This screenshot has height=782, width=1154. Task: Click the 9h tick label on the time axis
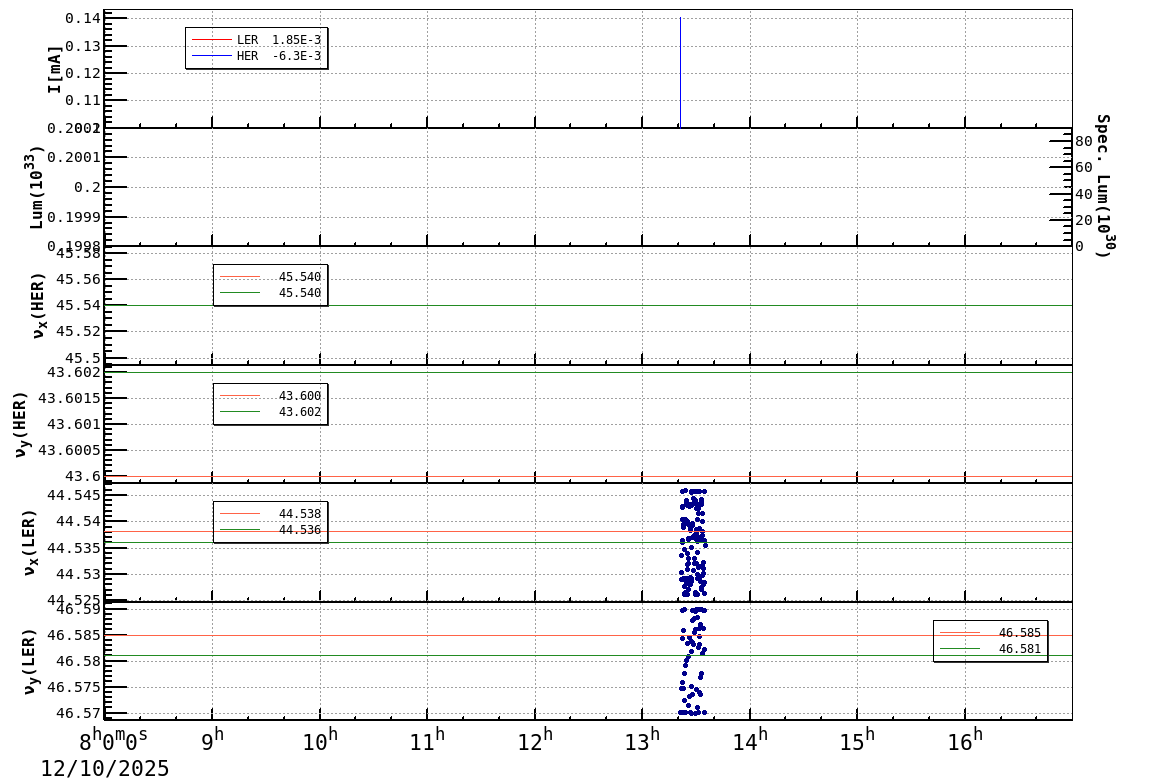[212, 740]
